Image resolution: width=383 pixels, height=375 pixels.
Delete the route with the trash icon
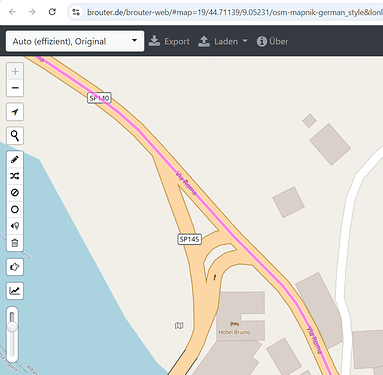tap(15, 243)
